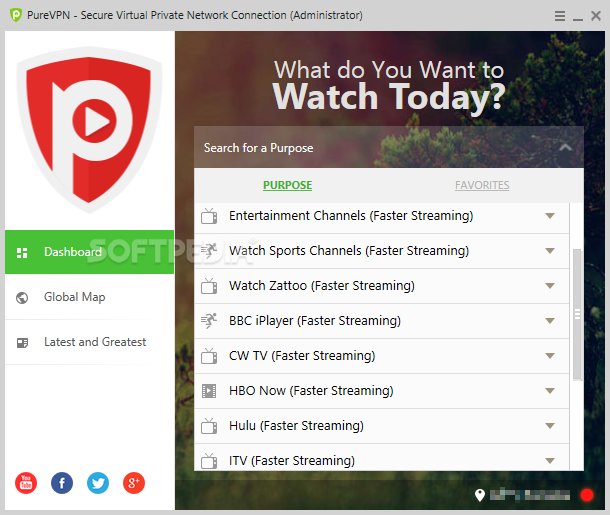Select HBO Now (Faster Streaming)

pyautogui.click(x=382, y=391)
